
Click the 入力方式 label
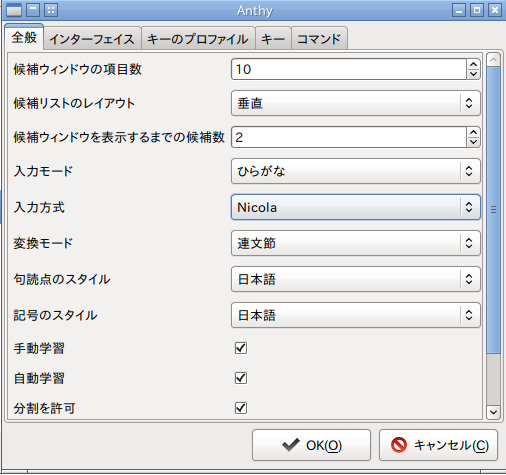pos(39,207)
